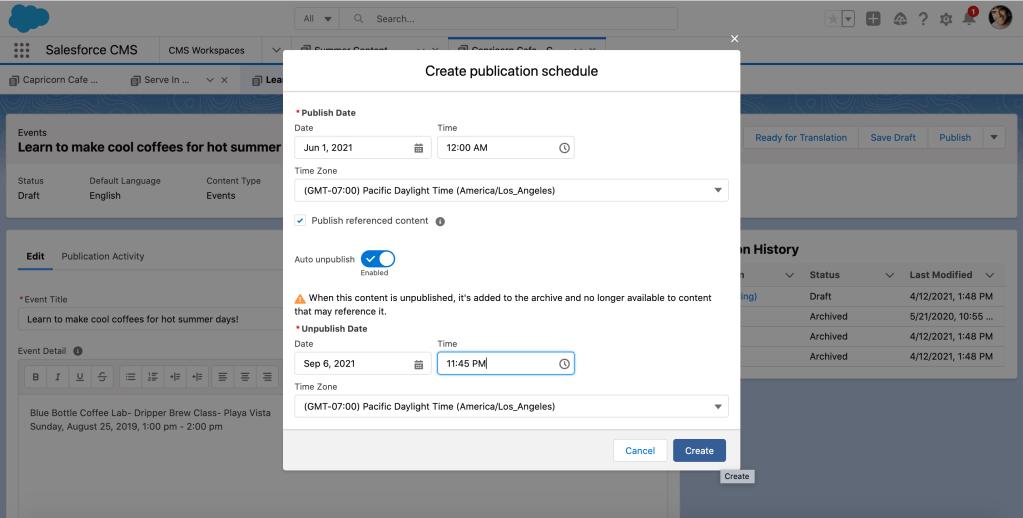Open the search scope All dropdown
This screenshot has height=518, width=1023.
[315, 19]
